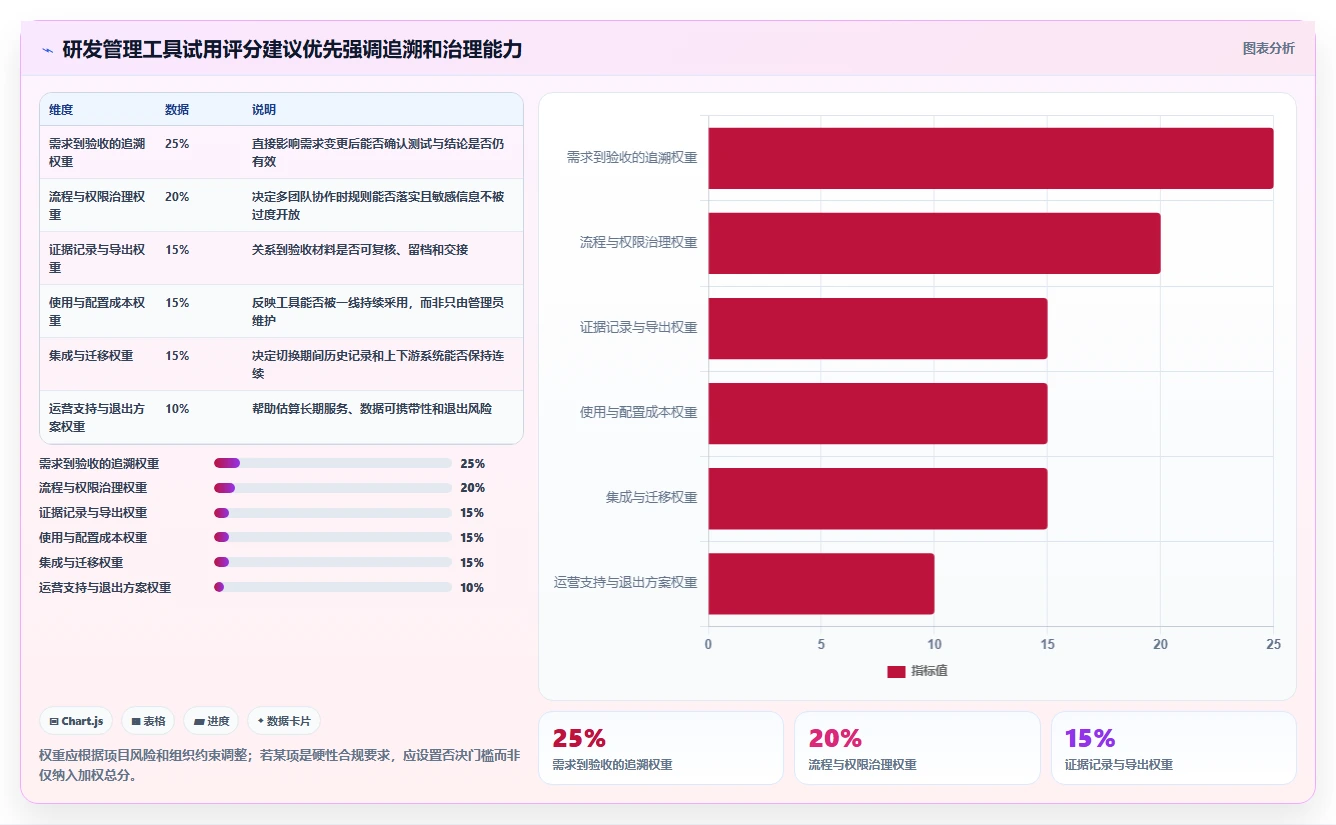This screenshot has height=825, width=1336.
Task: Click the 图表分析 label in the header
Action: click(1268, 48)
